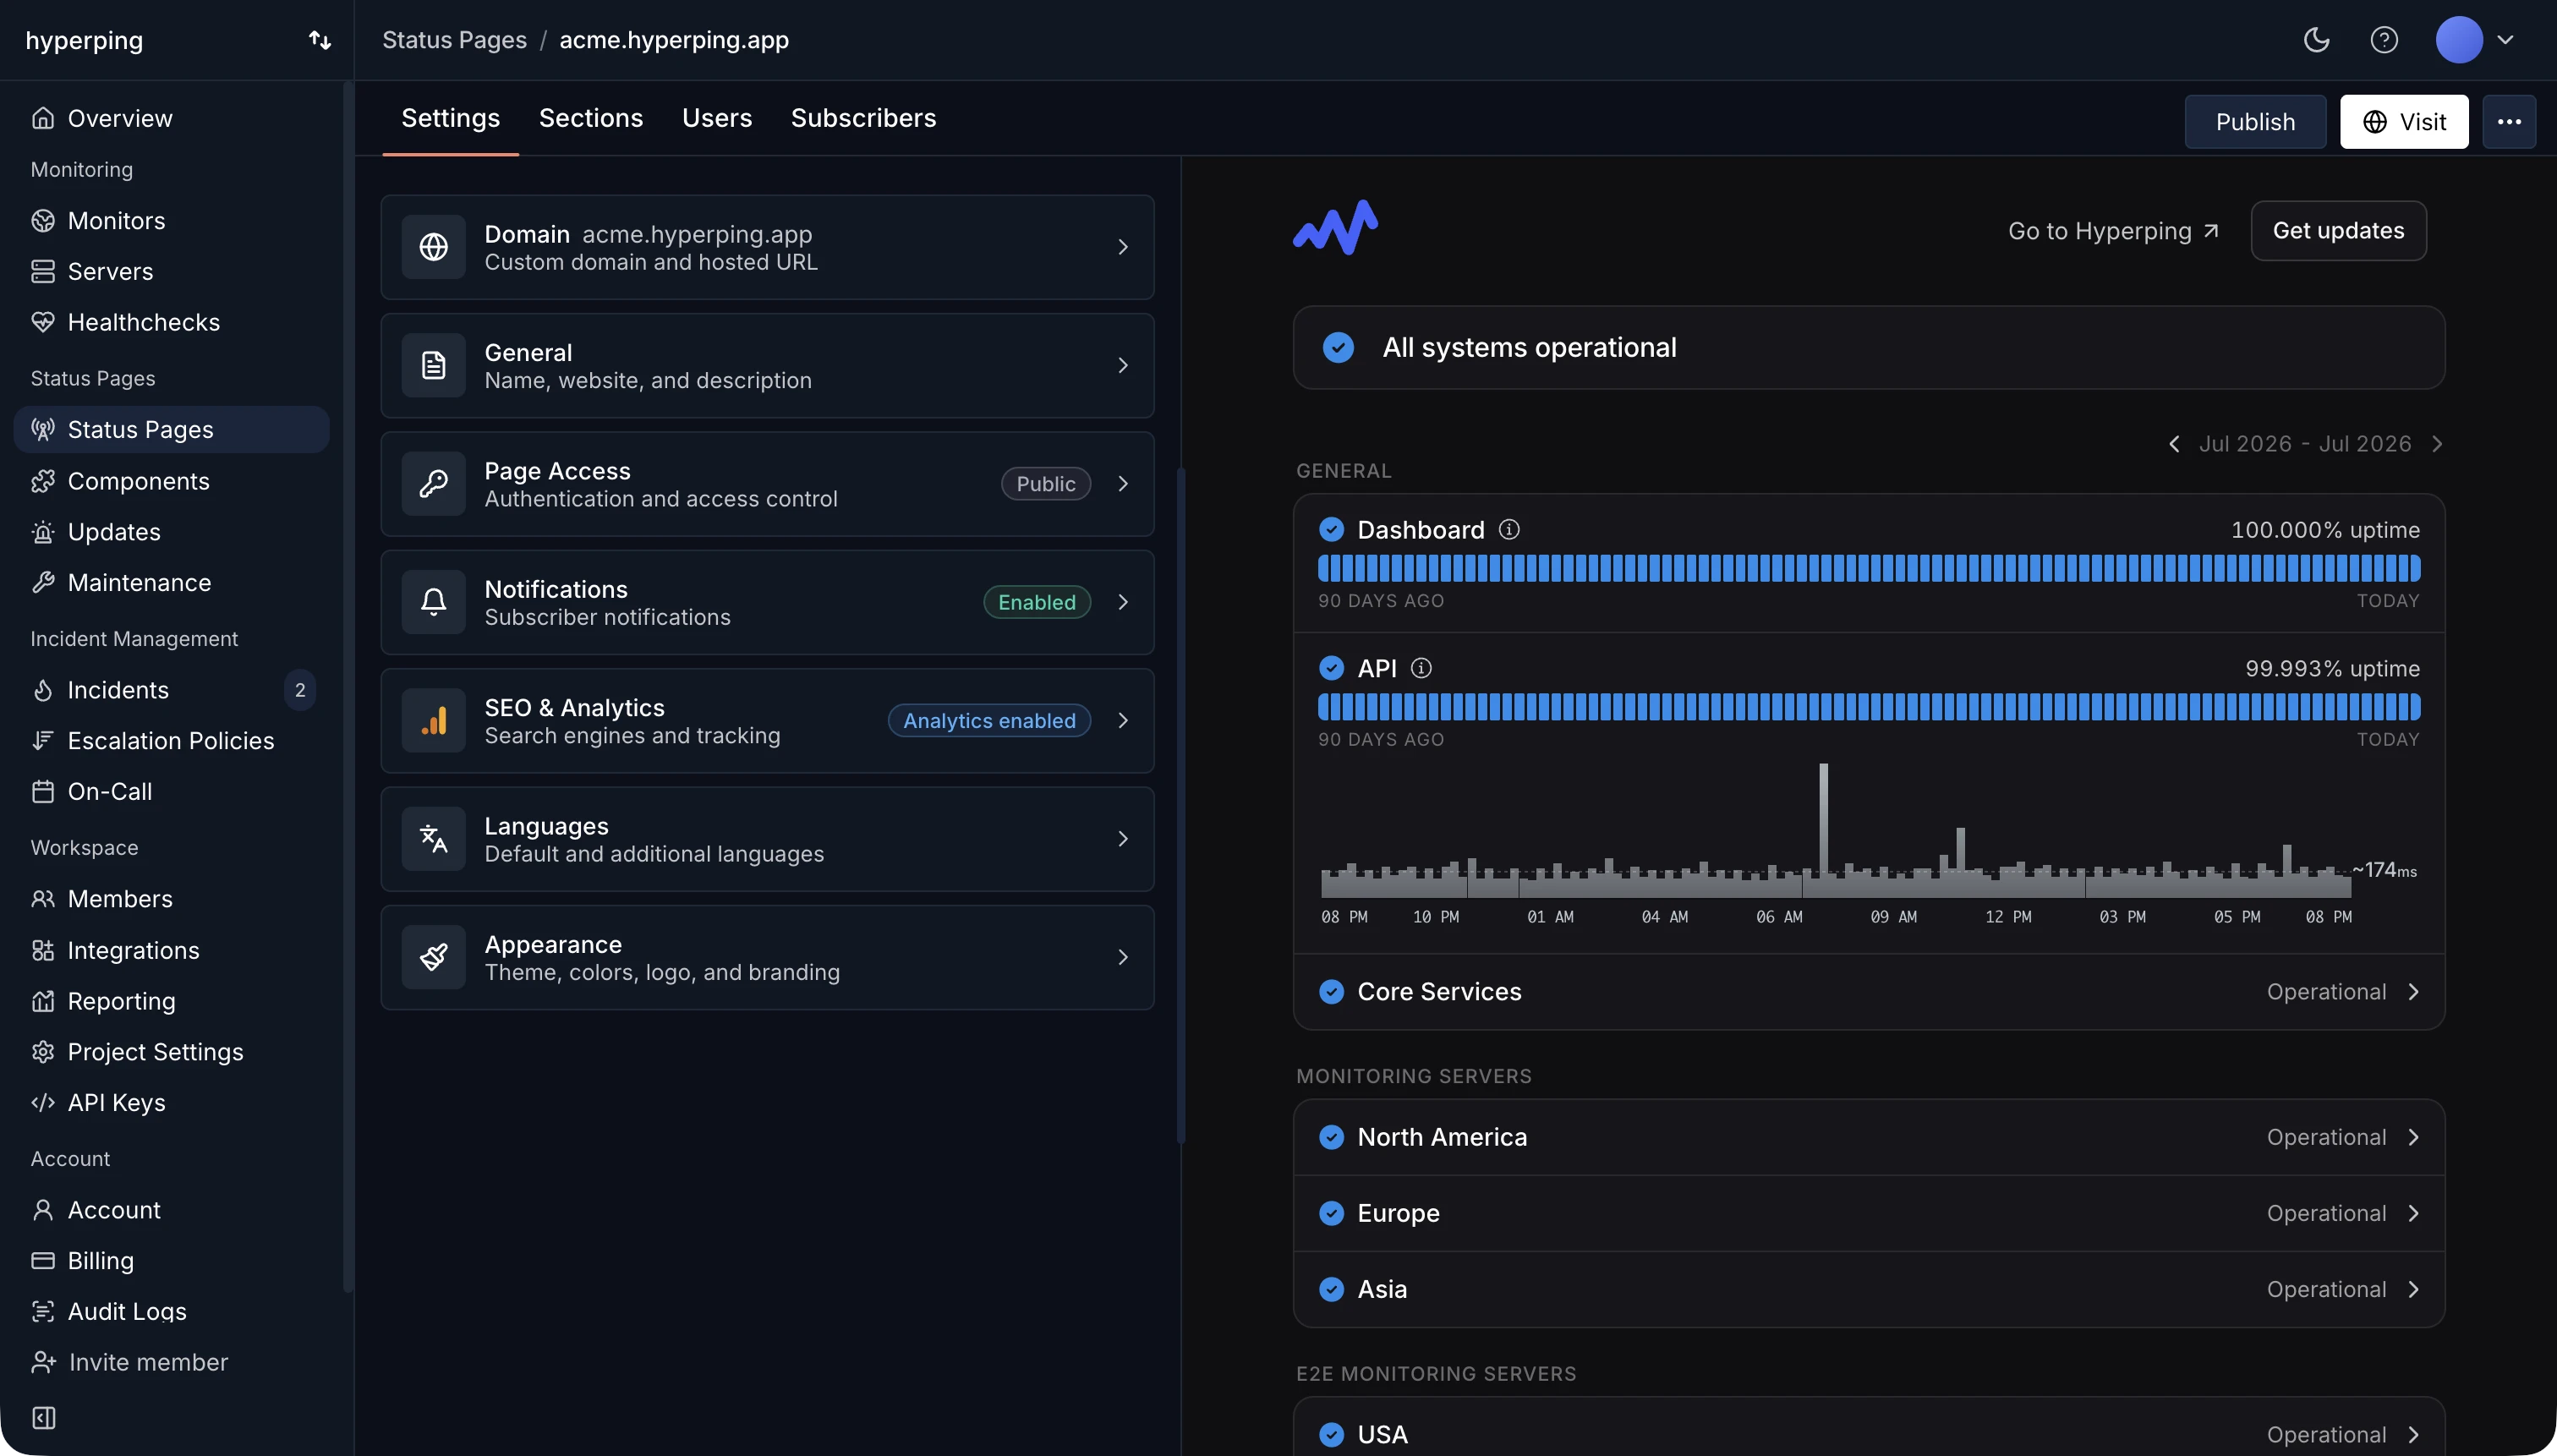This screenshot has height=1456, width=2557.
Task: Click the API uptime bar
Action: (1868, 707)
